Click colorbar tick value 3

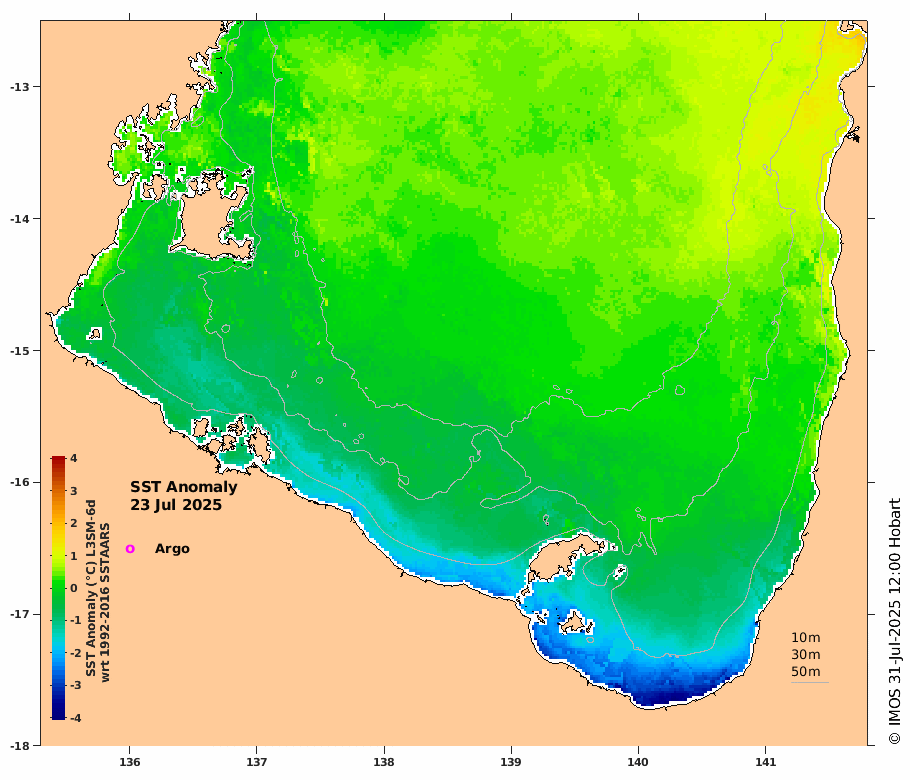tap(74, 491)
